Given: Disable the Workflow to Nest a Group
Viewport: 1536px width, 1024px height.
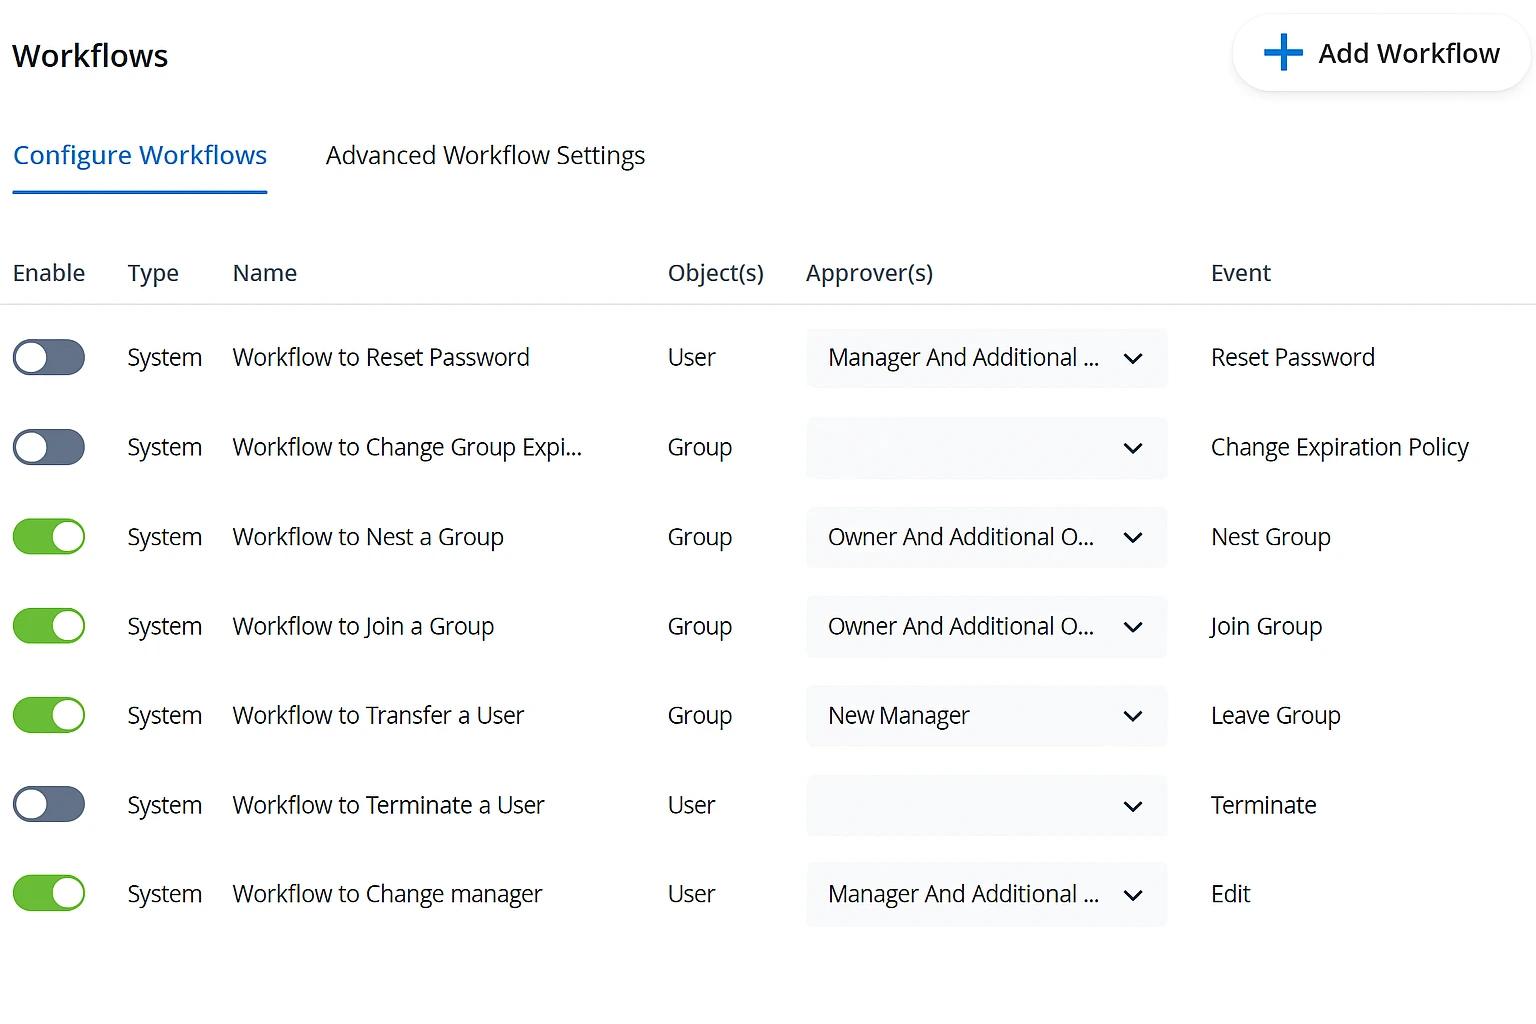Looking at the screenshot, I should (48, 537).
